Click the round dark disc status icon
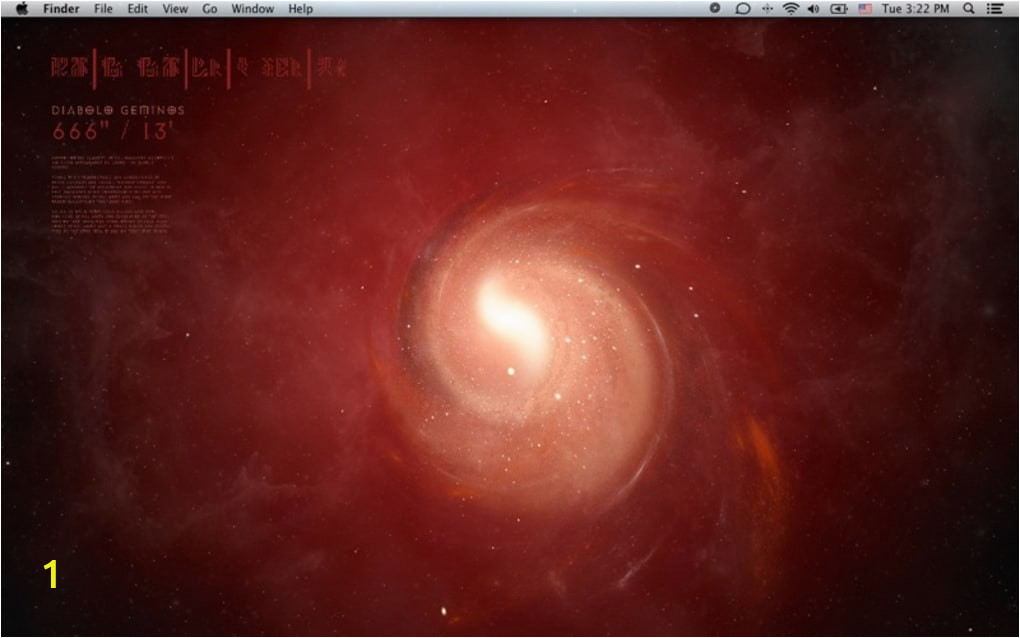The height and width of the screenshot is (638, 1020). click(714, 8)
